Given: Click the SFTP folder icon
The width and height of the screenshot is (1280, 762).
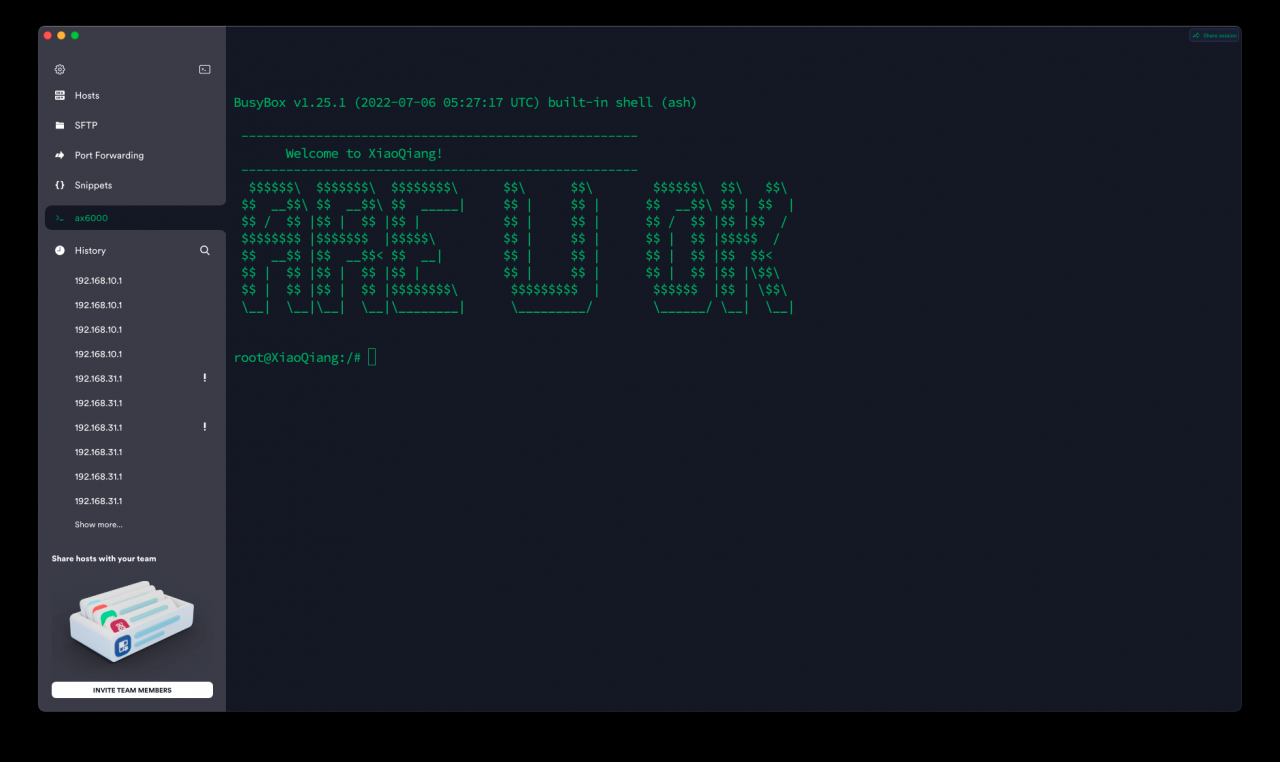Looking at the screenshot, I should pyautogui.click(x=60, y=125).
